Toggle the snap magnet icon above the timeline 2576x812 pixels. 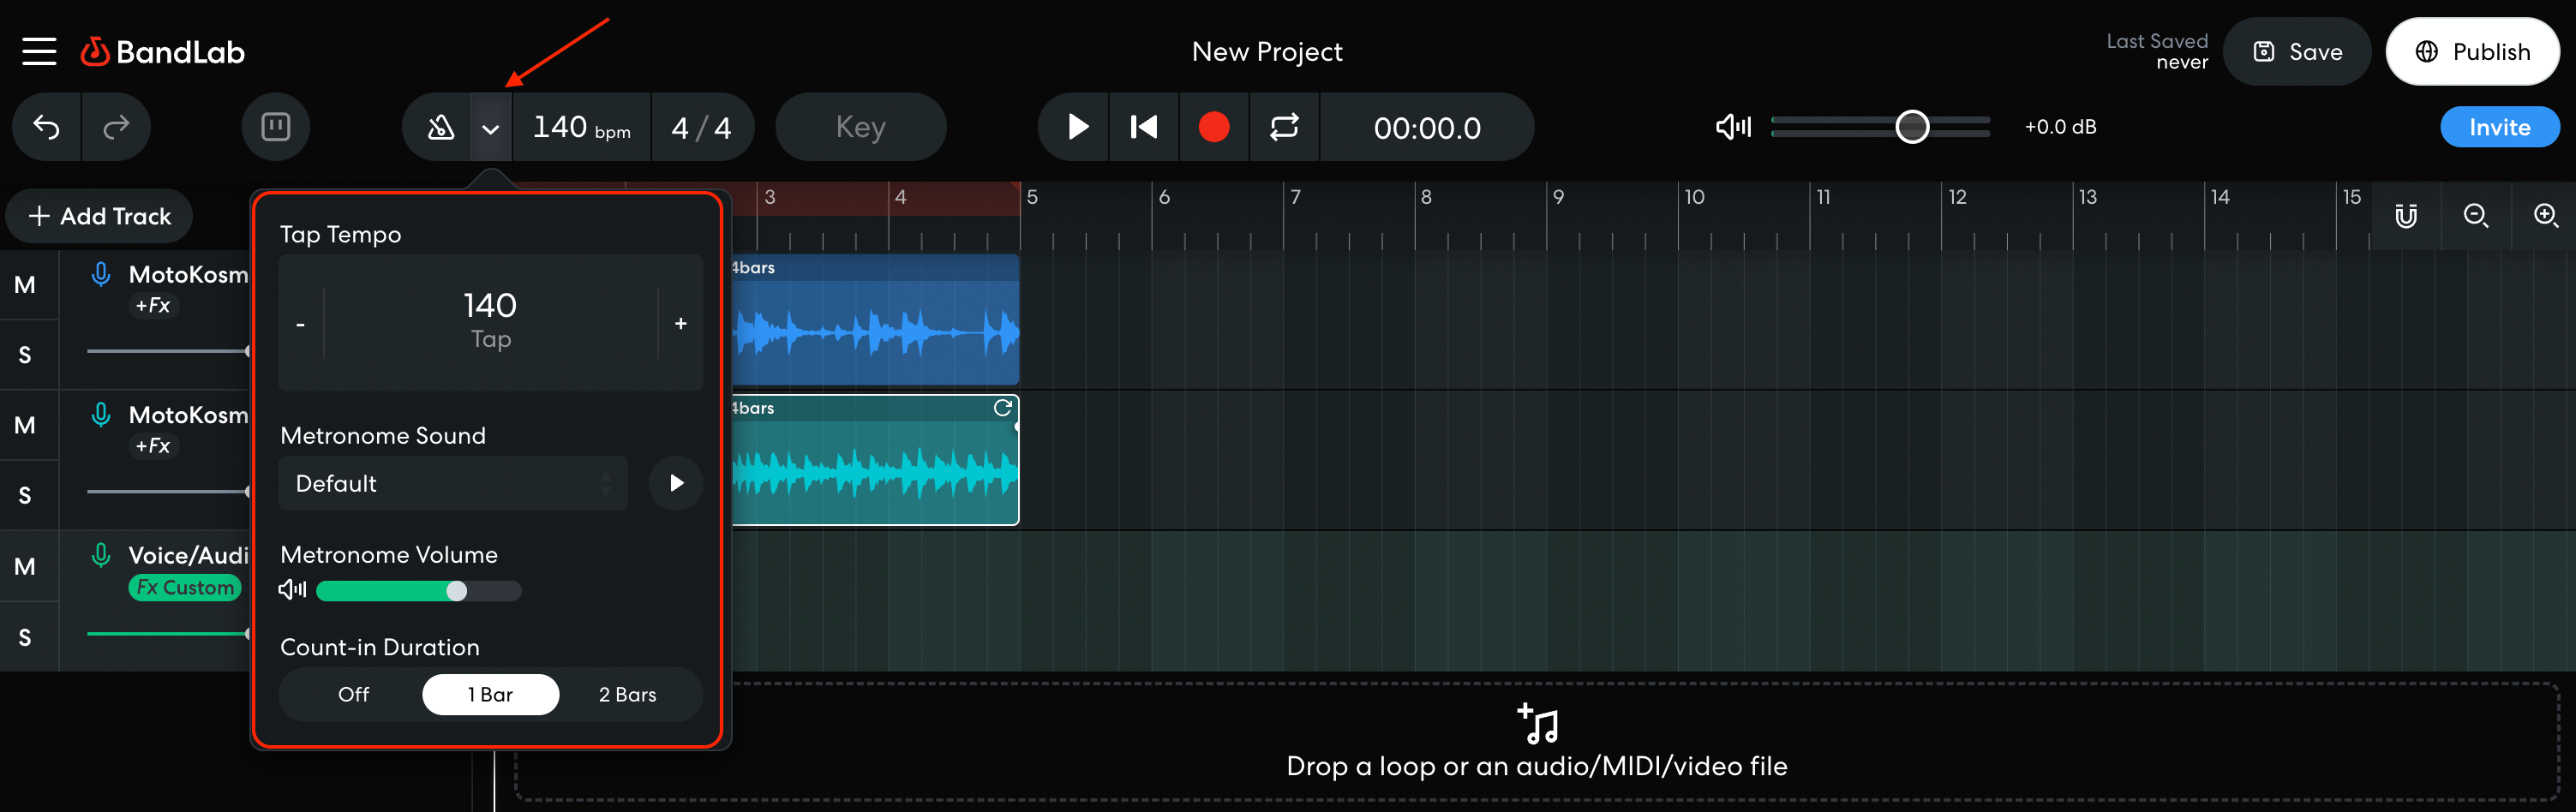click(x=2408, y=215)
